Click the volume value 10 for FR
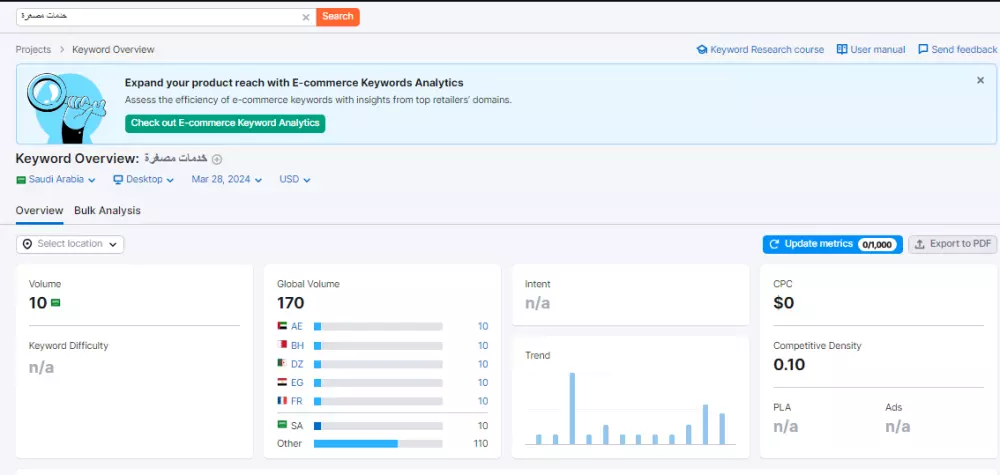Image resolution: width=1000 pixels, height=475 pixels. [x=483, y=401]
